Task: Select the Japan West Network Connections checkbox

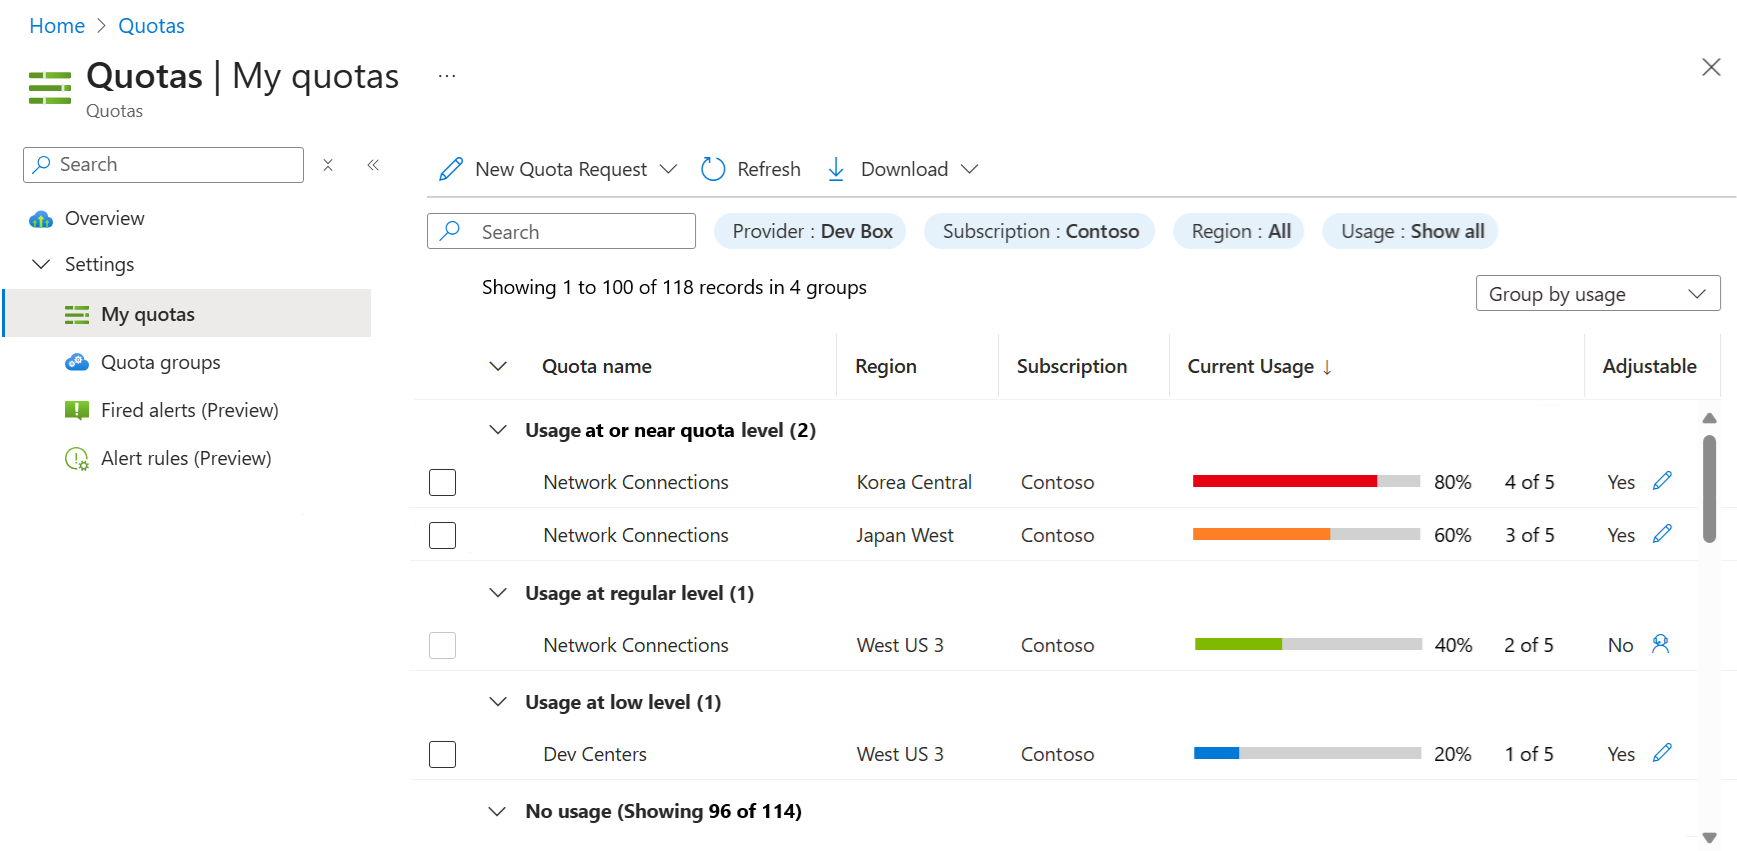Action: tap(442, 535)
